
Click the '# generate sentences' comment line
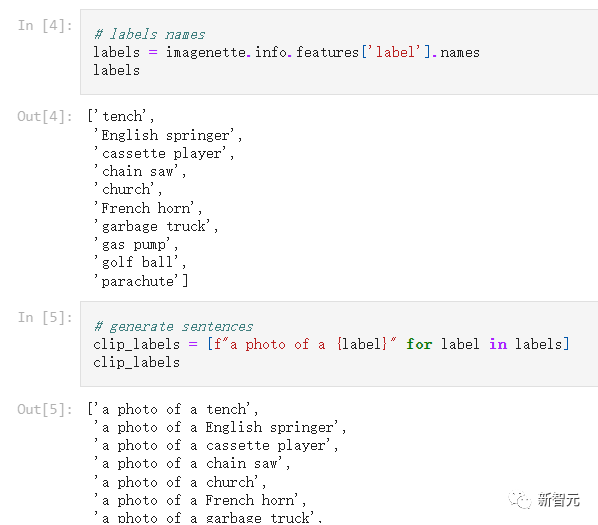tap(174, 326)
